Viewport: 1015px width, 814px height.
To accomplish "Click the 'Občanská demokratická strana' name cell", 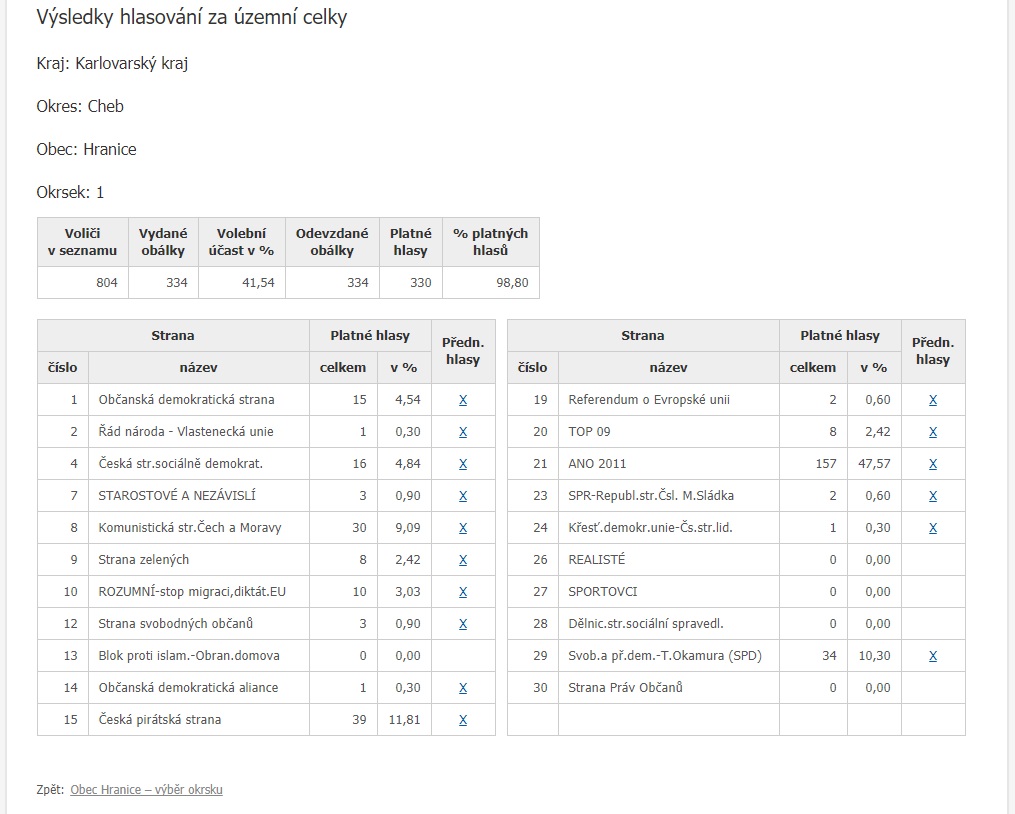I will click(x=199, y=400).
